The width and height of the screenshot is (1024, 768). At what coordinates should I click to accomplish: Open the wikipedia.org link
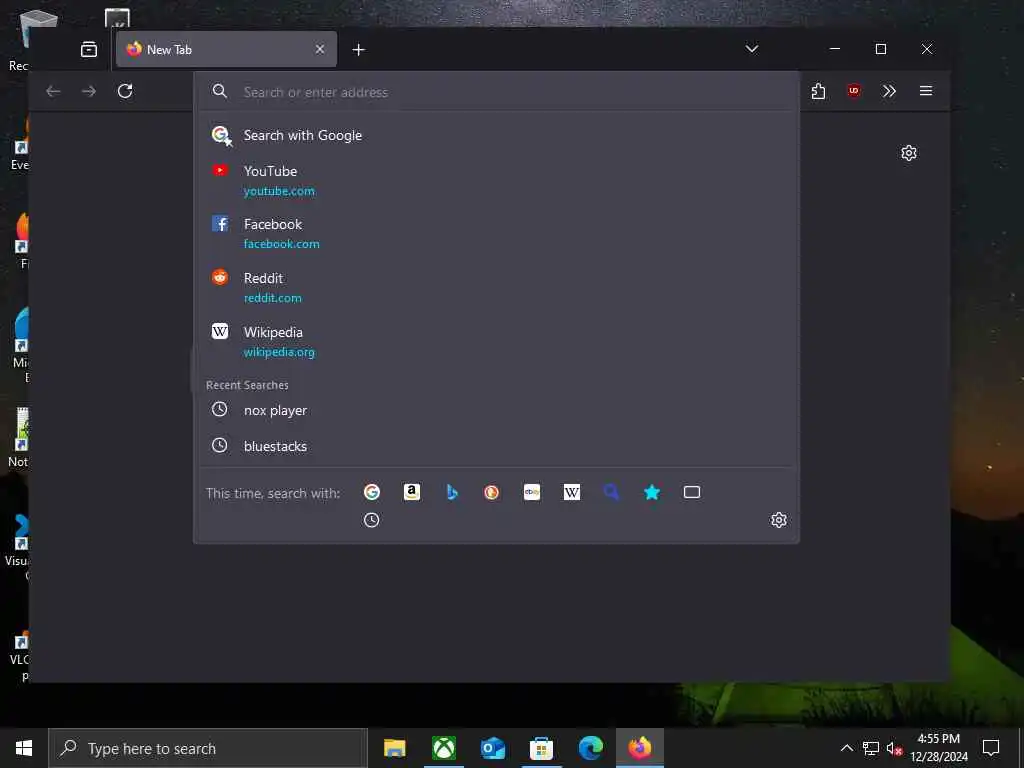click(279, 352)
